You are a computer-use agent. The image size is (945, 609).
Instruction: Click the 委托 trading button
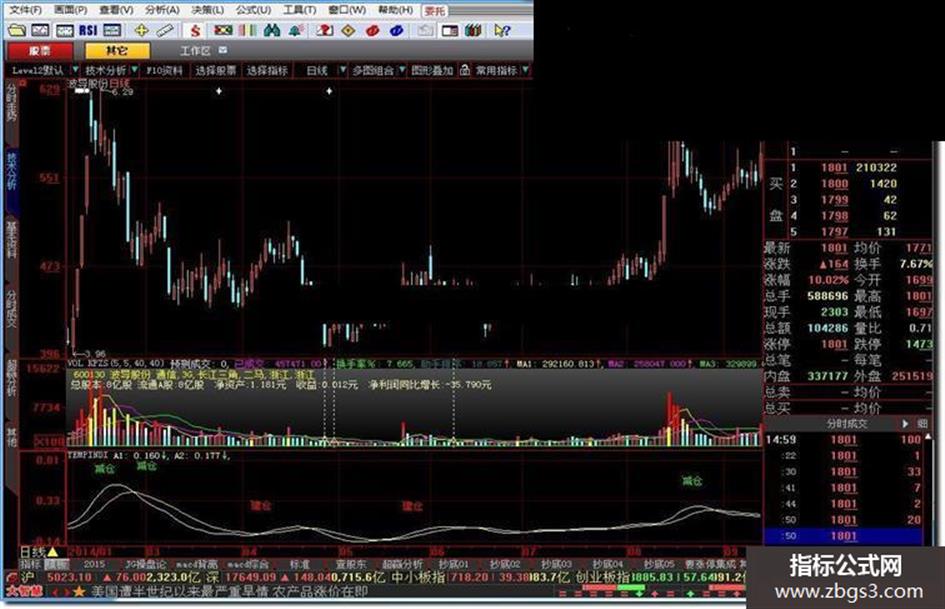[x=435, y=10]
